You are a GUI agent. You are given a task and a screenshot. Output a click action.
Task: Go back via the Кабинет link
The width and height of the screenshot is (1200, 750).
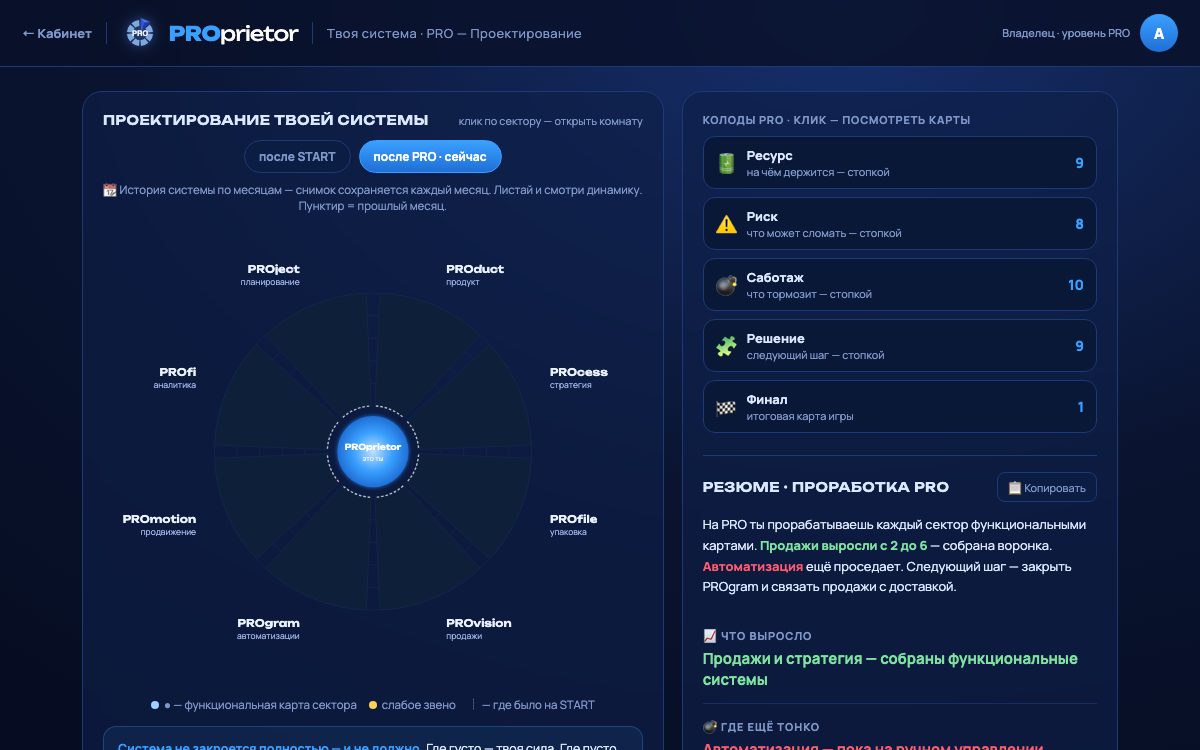pos(57,33)
